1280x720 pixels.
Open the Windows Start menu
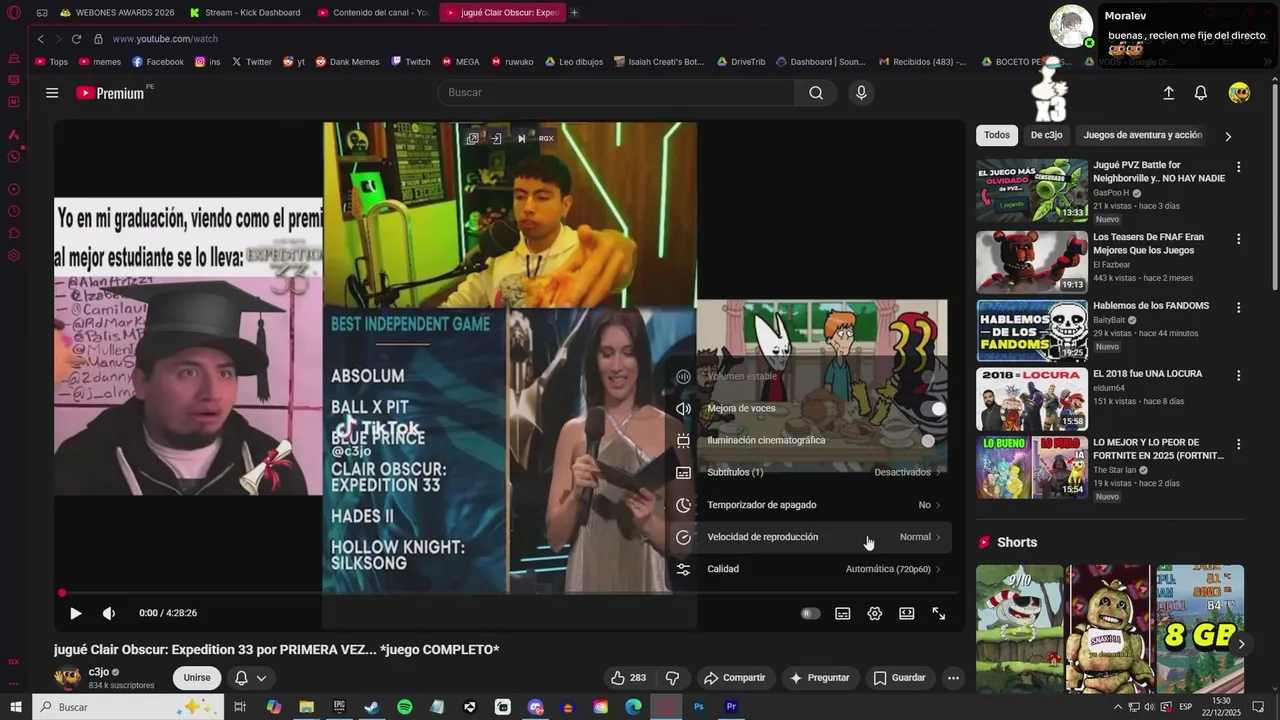click(x=15, y=707)
